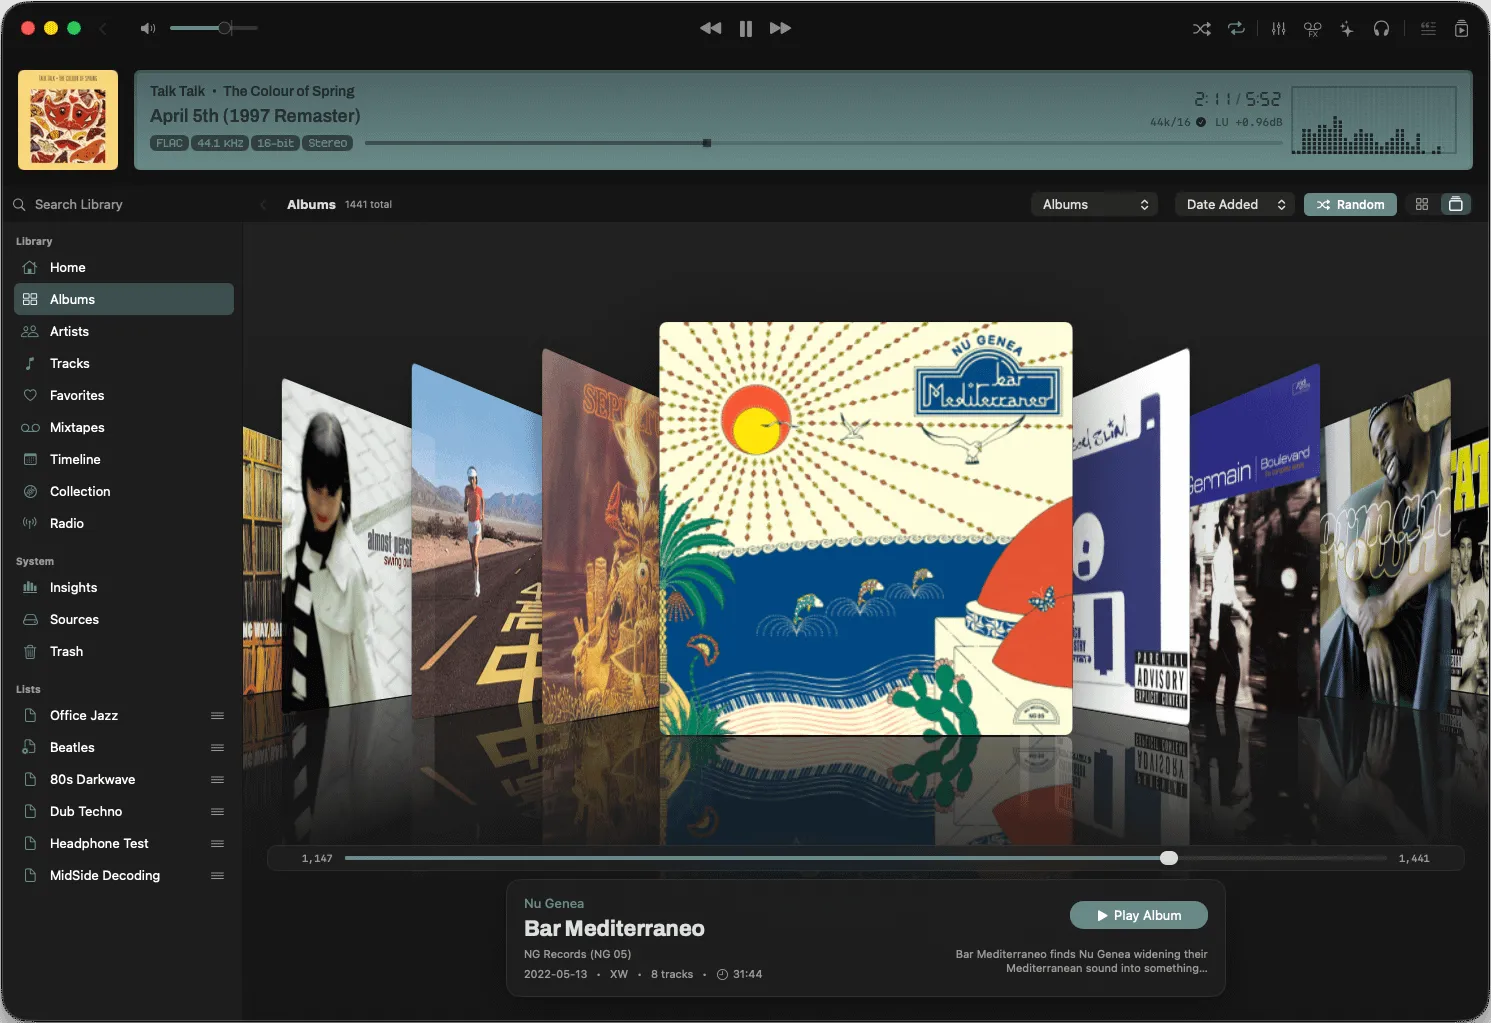Open the Mixtapes section
The image size is (1491, 1023).
(124, 427)
